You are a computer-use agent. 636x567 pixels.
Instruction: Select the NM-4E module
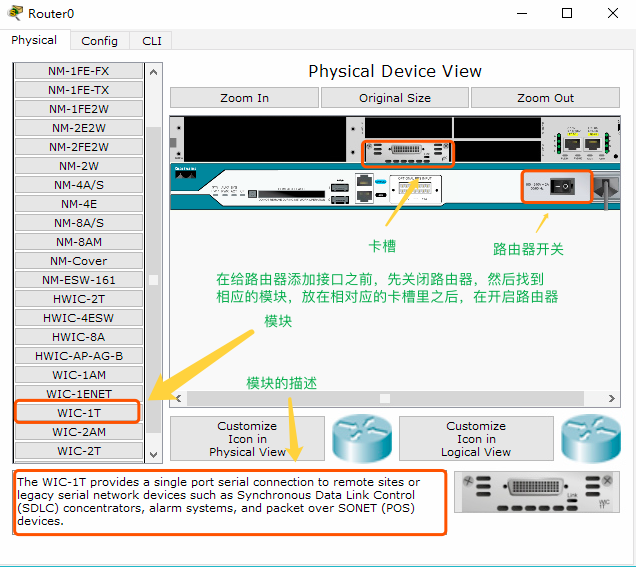[79, 204]
